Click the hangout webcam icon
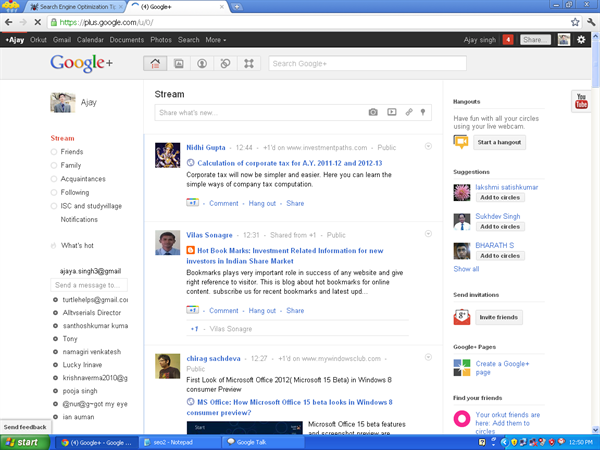The width and height of the screenshot is (600, 450). pos(461,142)
